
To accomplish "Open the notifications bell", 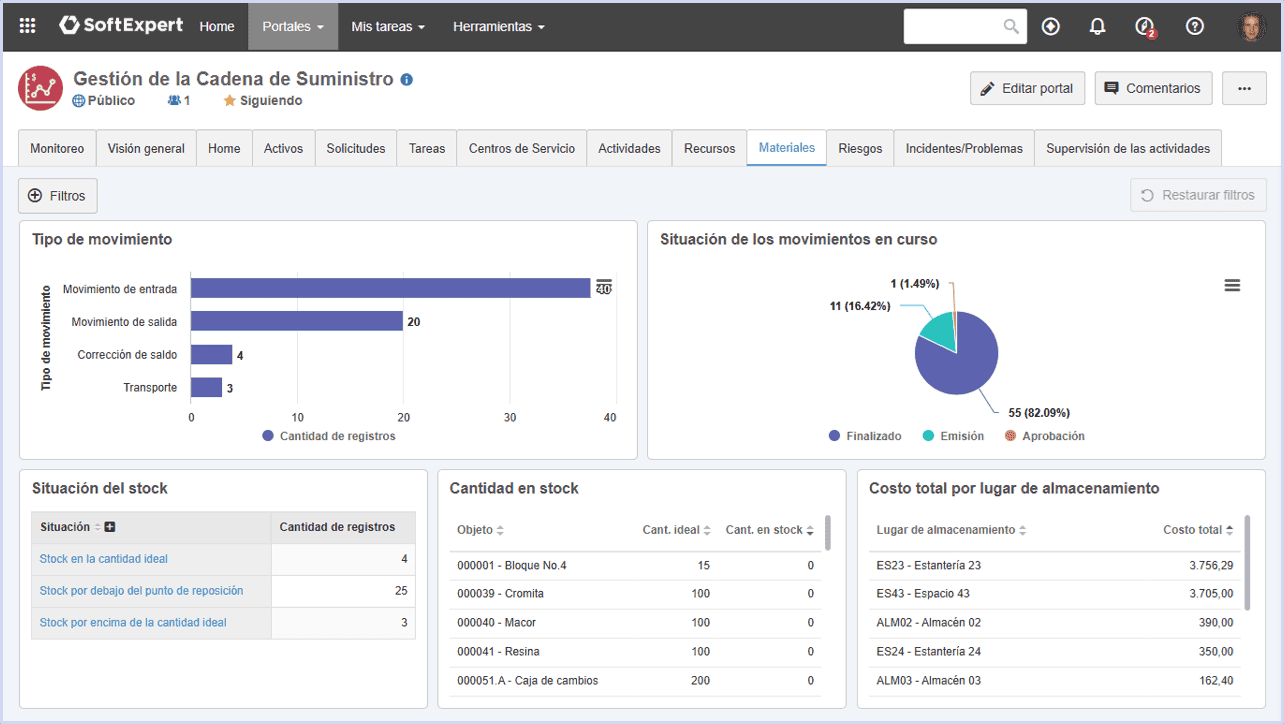I will click(1097, 27).
